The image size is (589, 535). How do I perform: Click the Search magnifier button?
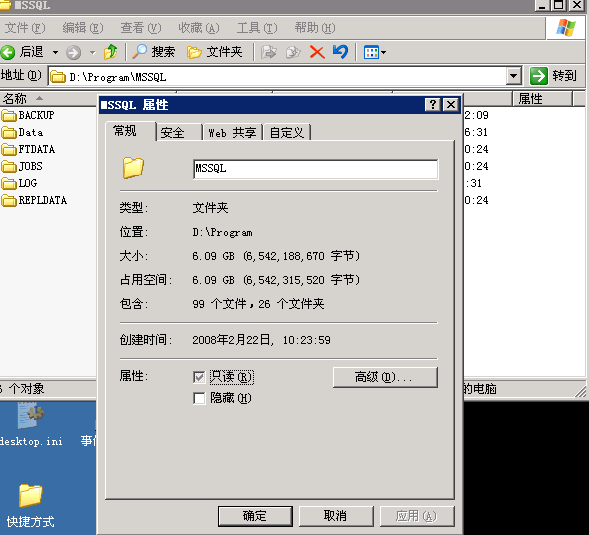(153, 52)
